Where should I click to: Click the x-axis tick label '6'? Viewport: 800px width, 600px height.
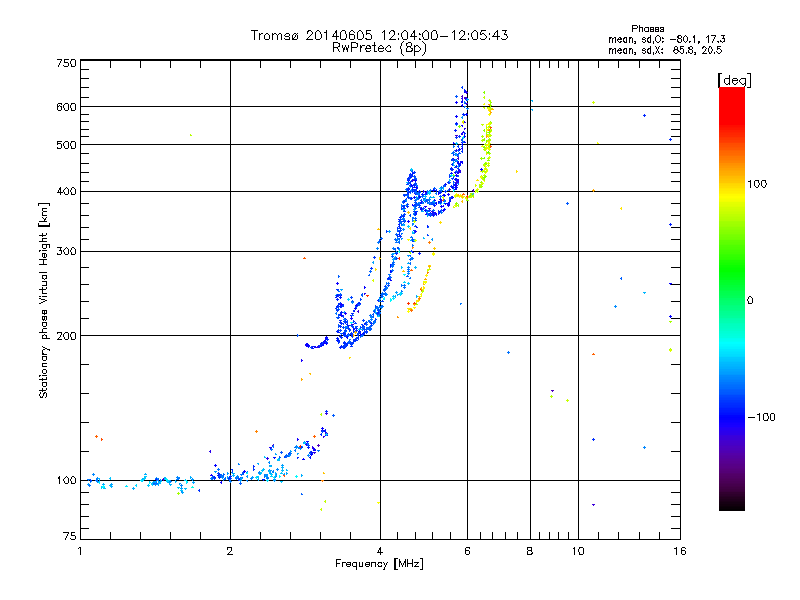coord(467,551)
